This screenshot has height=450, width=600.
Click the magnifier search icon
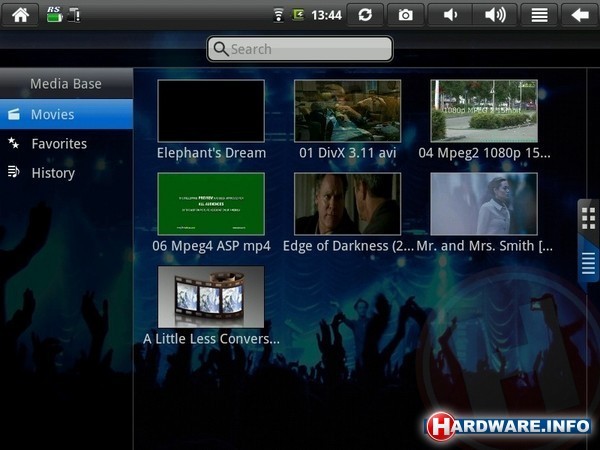pyautogui.click(x=221, y=49)
